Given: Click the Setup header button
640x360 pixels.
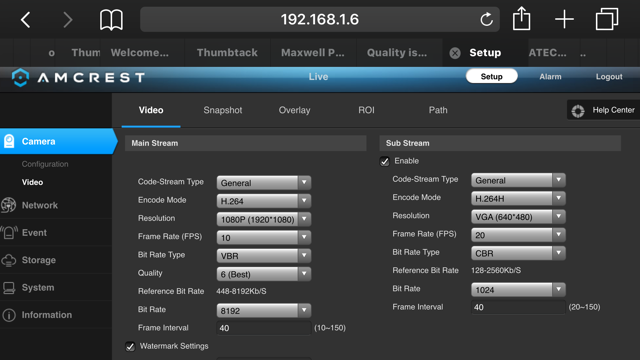Looking at the screenshot, I should [x=491, y=76].
